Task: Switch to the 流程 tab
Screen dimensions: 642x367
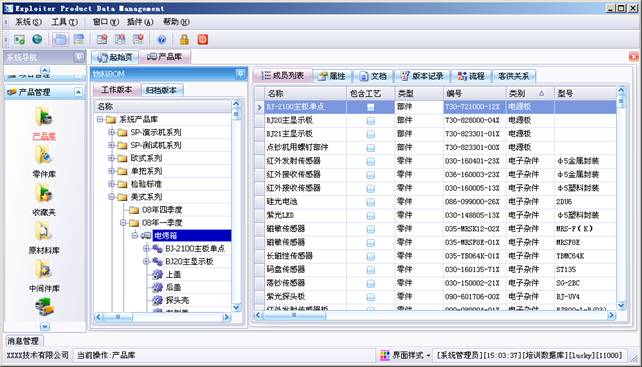Action: coord(471,76)
